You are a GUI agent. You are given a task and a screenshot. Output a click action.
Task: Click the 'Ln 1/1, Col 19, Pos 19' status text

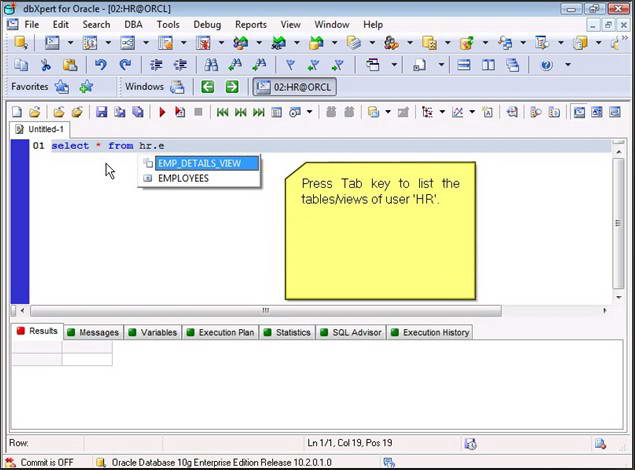350,443
